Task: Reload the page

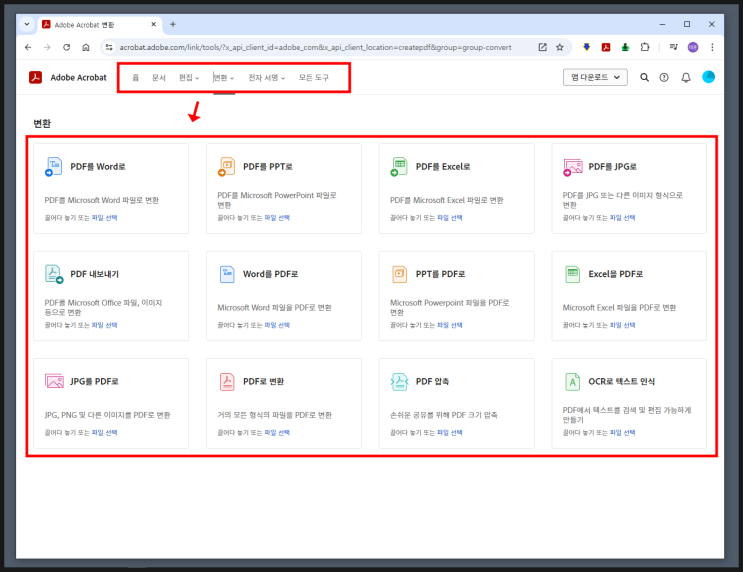Action: [66, 47]
